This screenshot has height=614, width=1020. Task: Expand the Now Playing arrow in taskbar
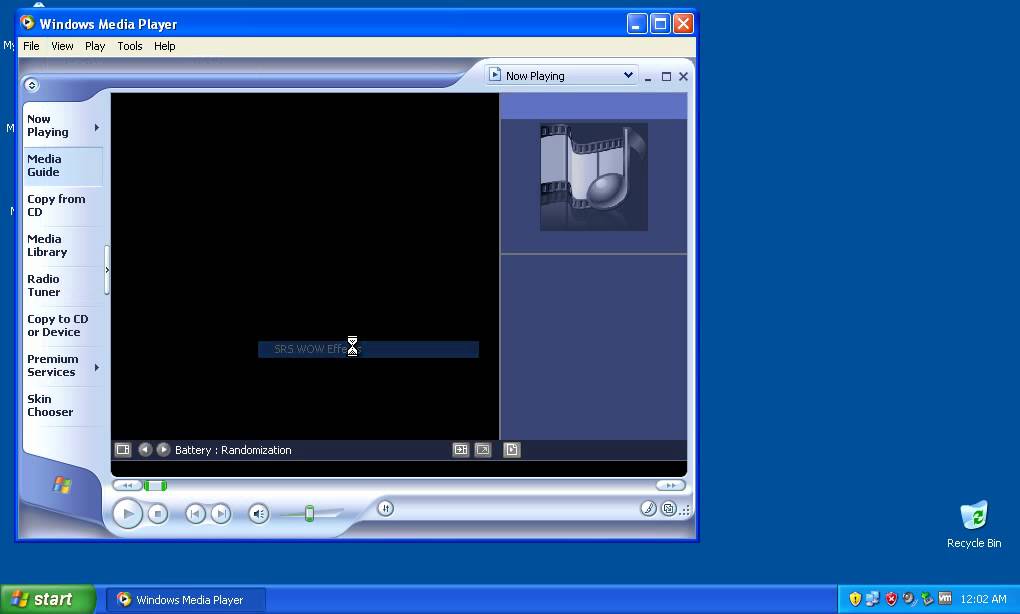click(x=97, y=127)
